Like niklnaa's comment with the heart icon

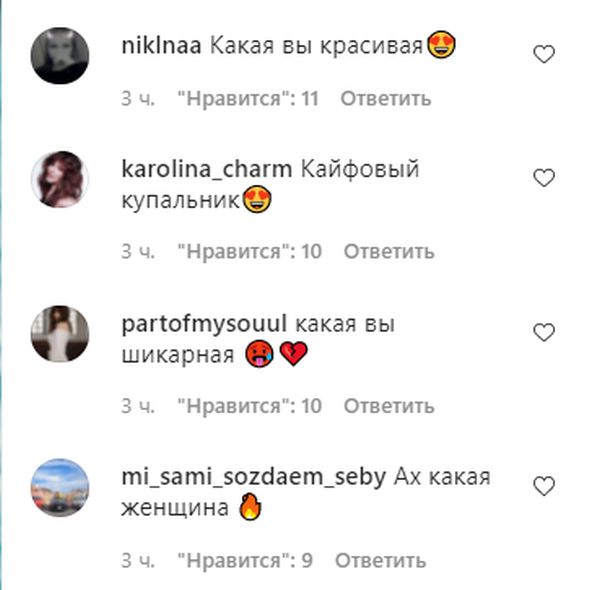(x=544, y=54)
